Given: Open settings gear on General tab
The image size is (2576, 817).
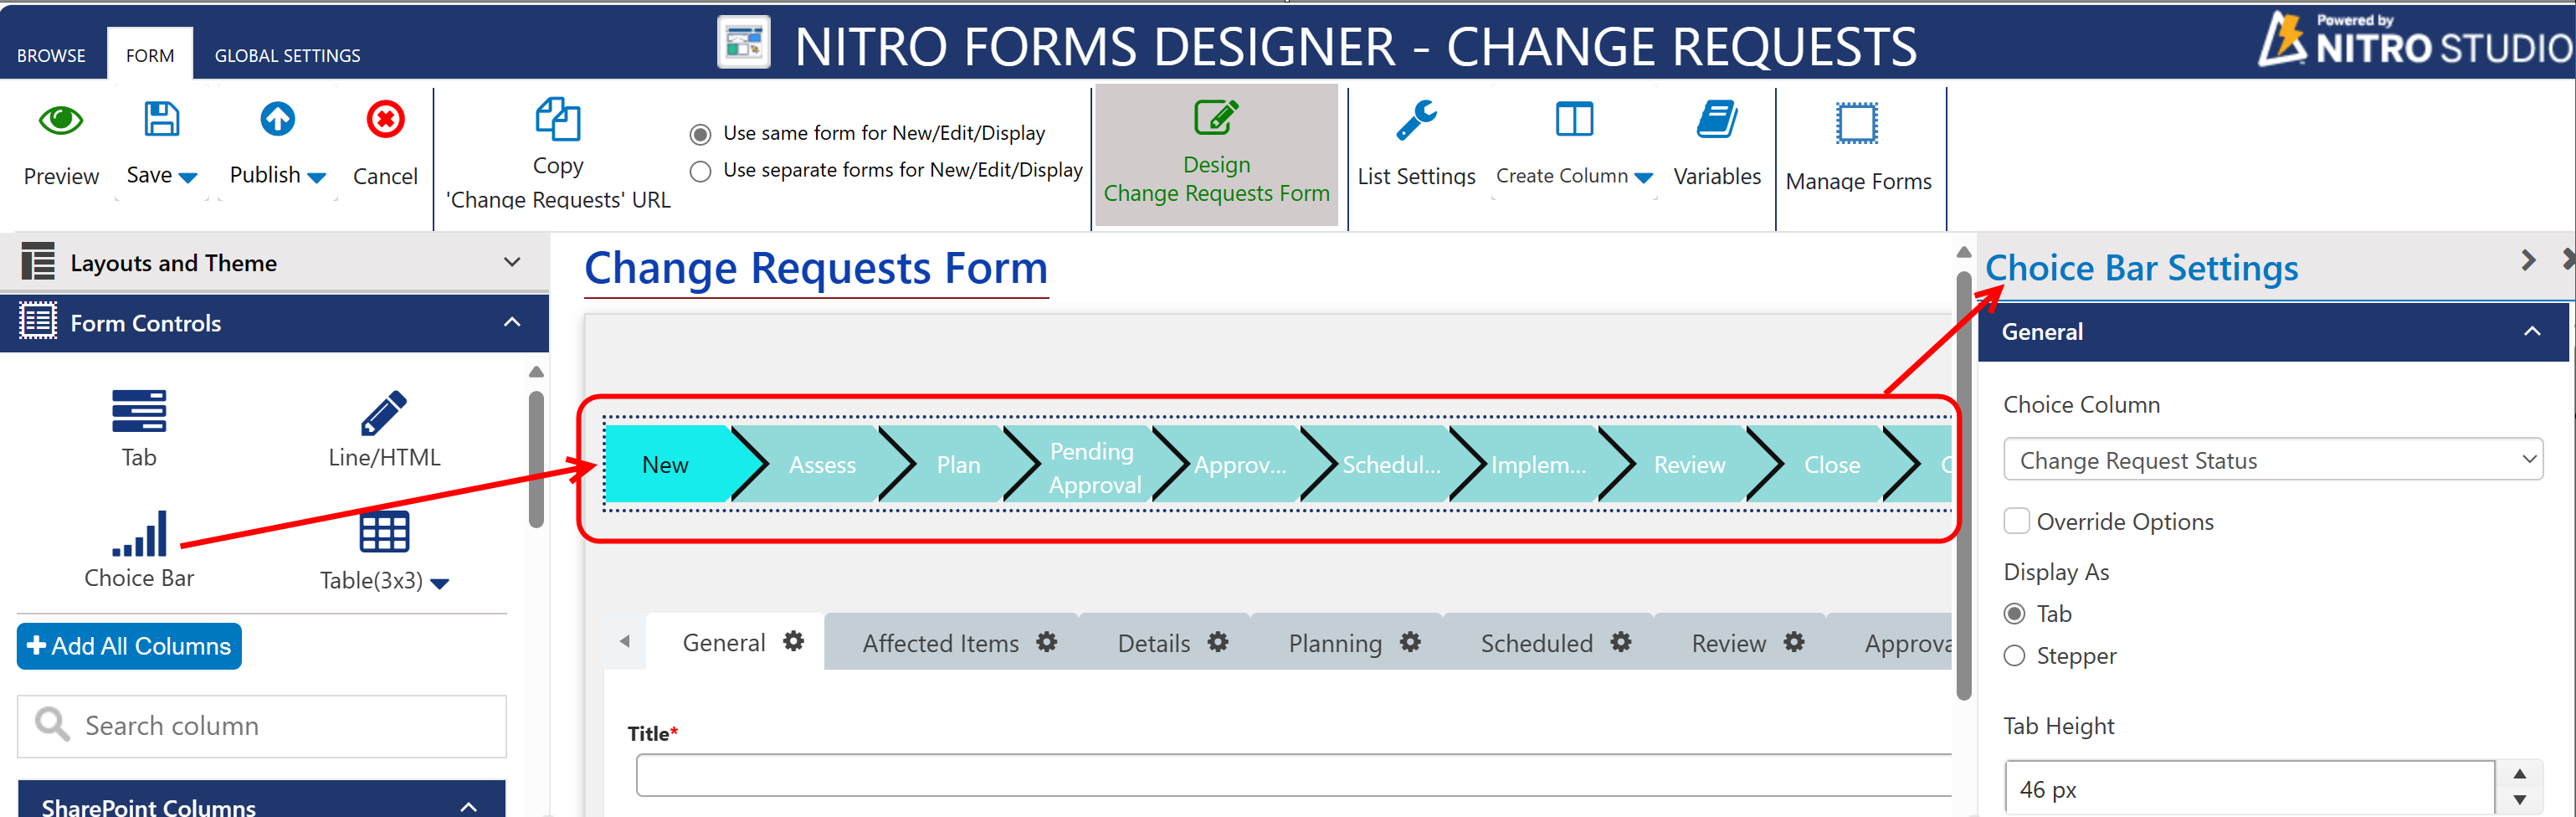Looking at the screenshot, I should click(793, 641).
